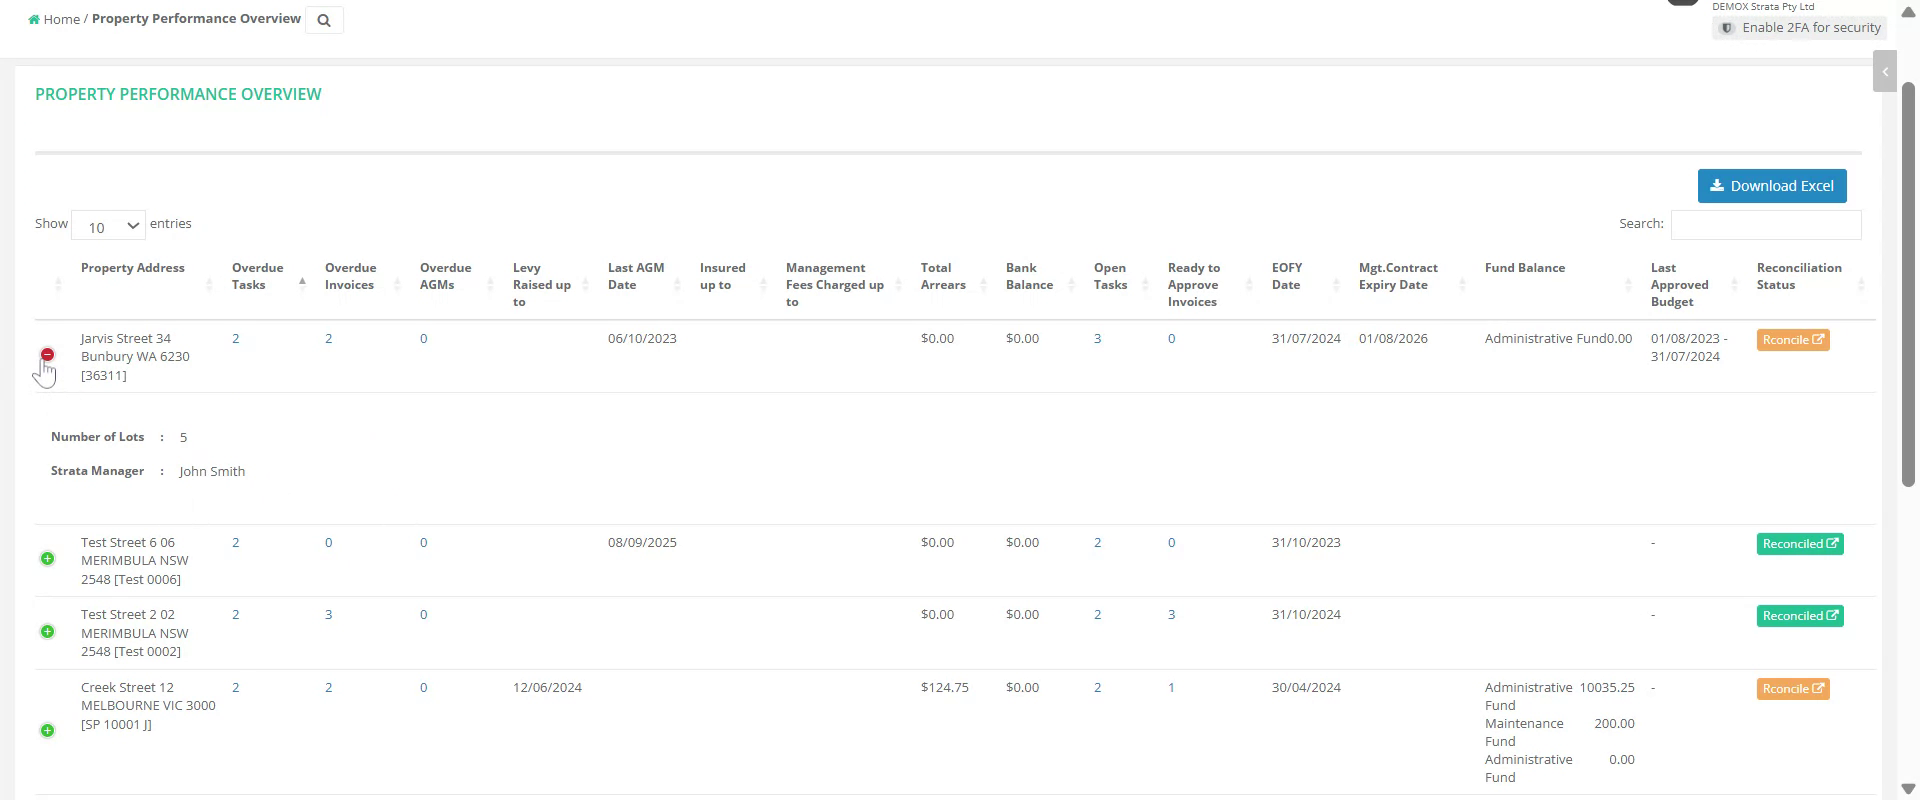The height and width of the screenshot is (800, 1920).
Task: Sort by Last AGM Date column
Action: tap(636, 276)
